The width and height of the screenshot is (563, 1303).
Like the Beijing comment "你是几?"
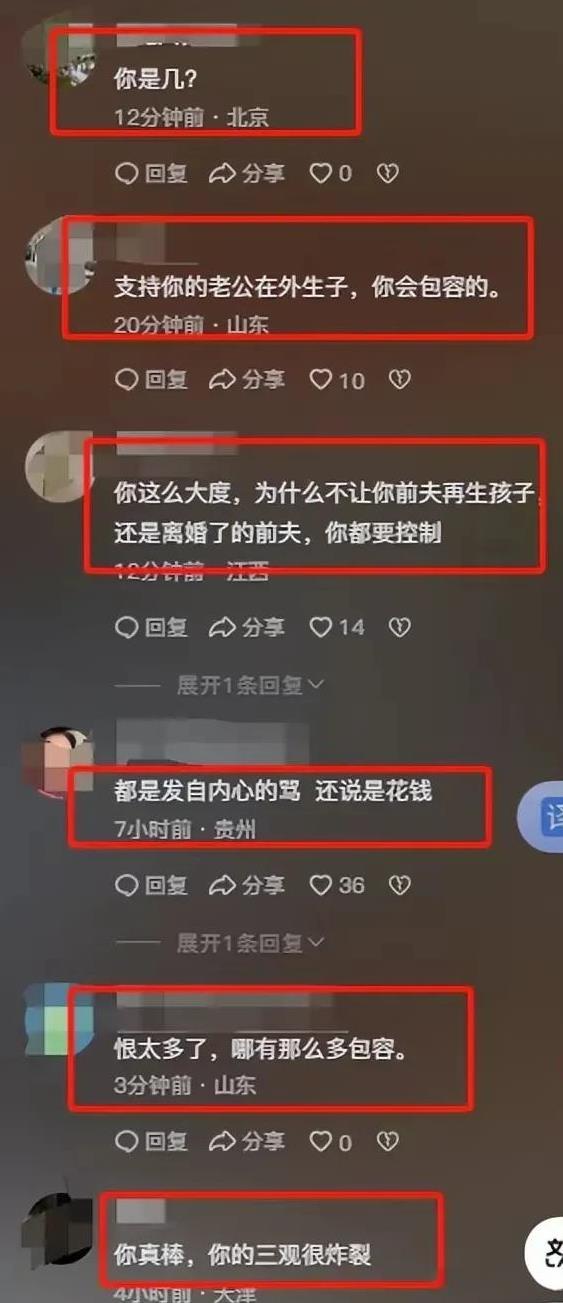click(330, 174)
